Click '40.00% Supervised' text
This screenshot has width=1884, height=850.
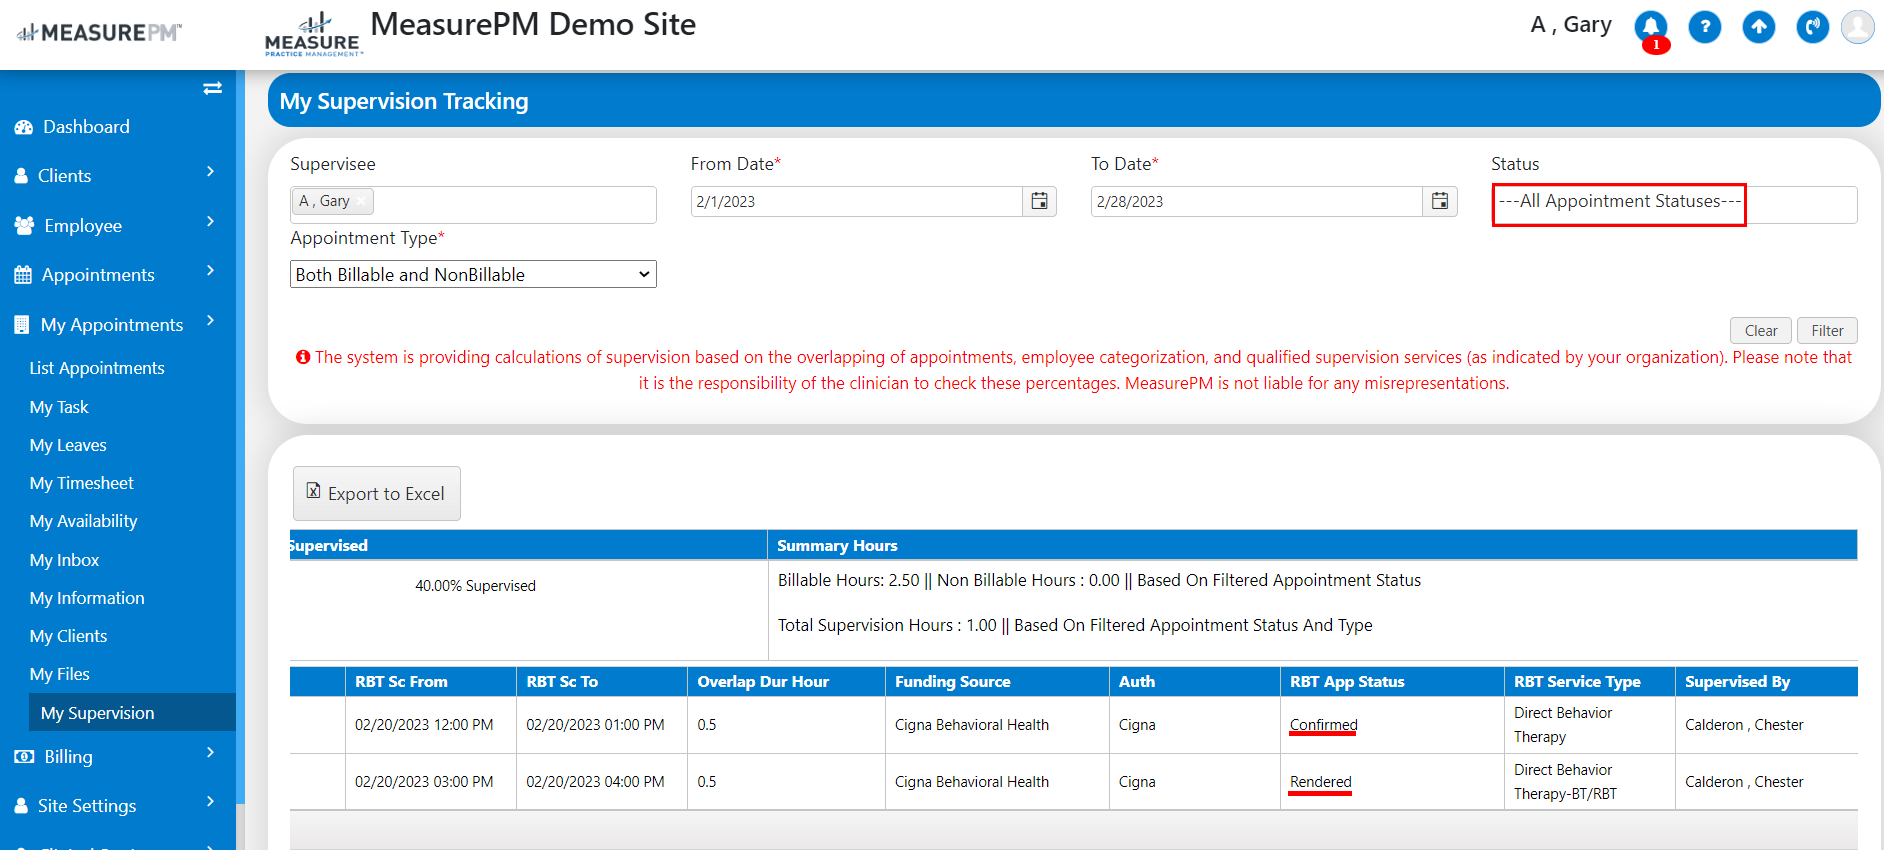pos(475,586)
